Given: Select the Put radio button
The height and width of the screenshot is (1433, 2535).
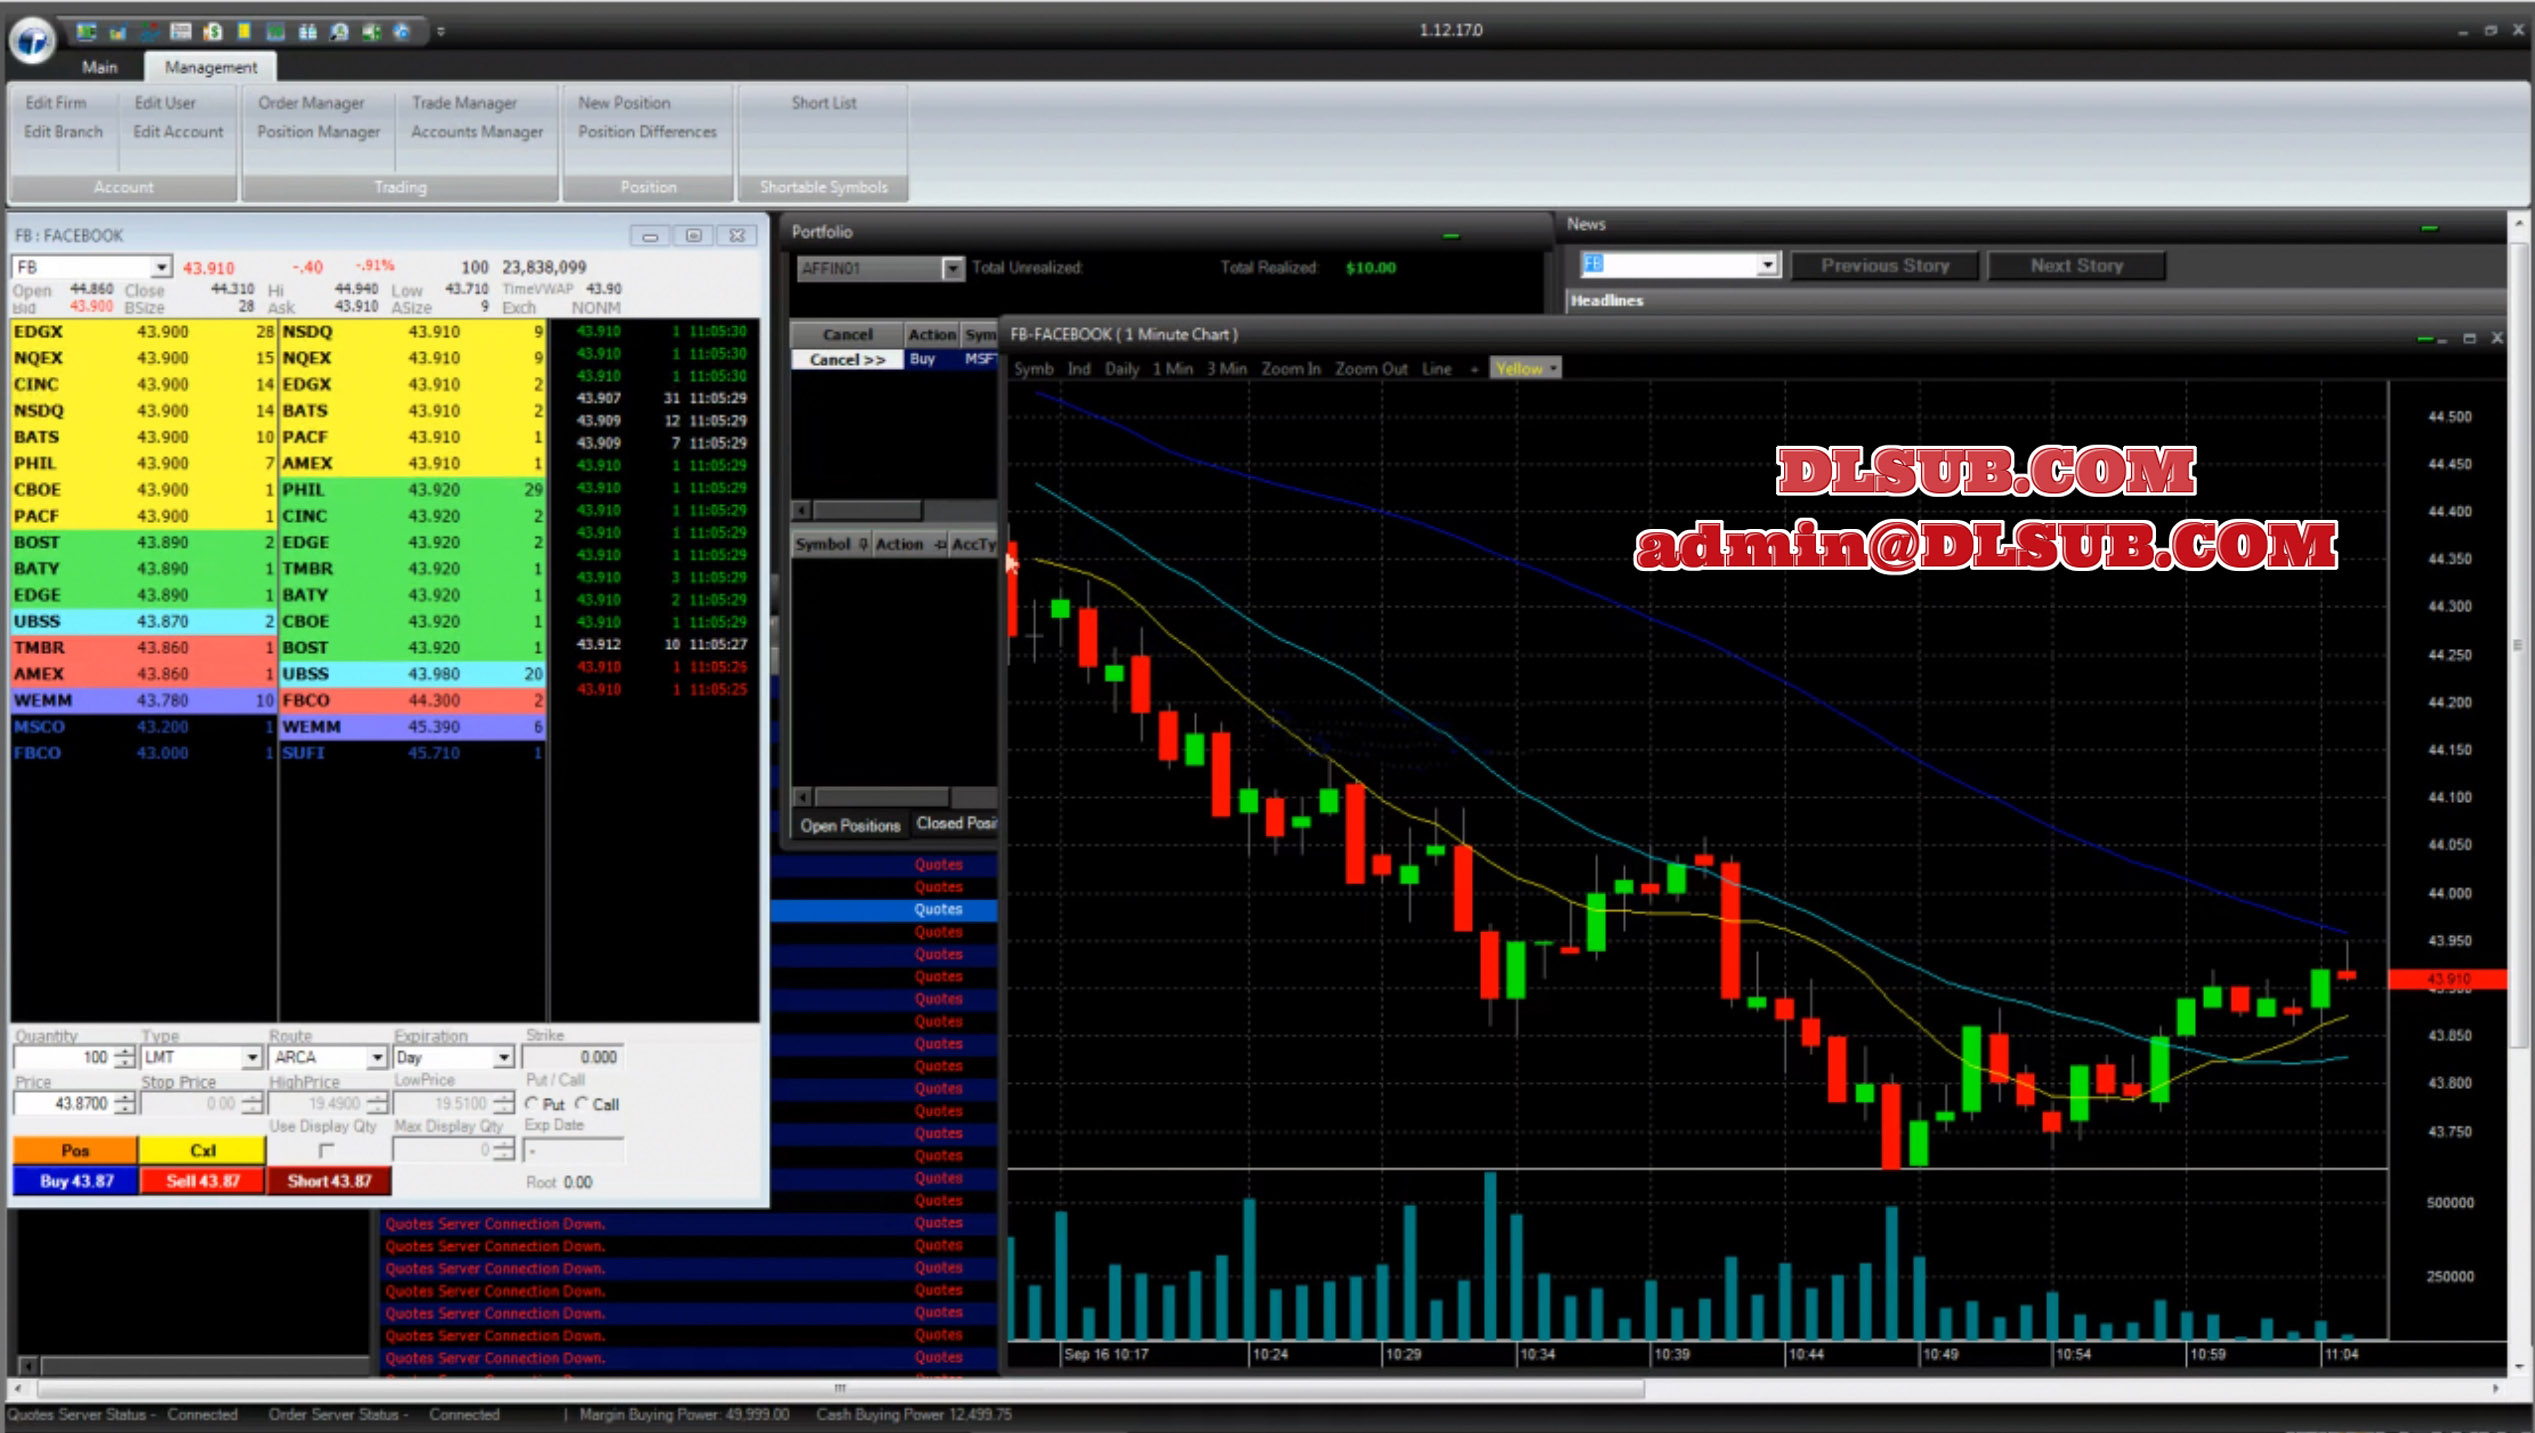Looking at the screenshot, I should click(533, 1103).
